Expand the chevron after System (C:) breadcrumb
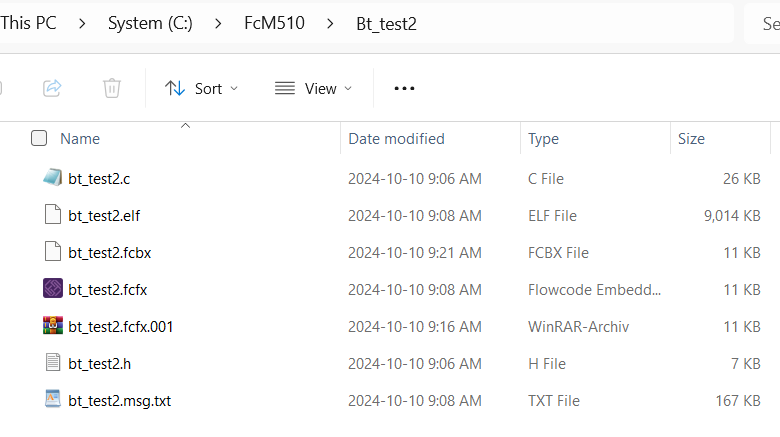 click(218, 23)
